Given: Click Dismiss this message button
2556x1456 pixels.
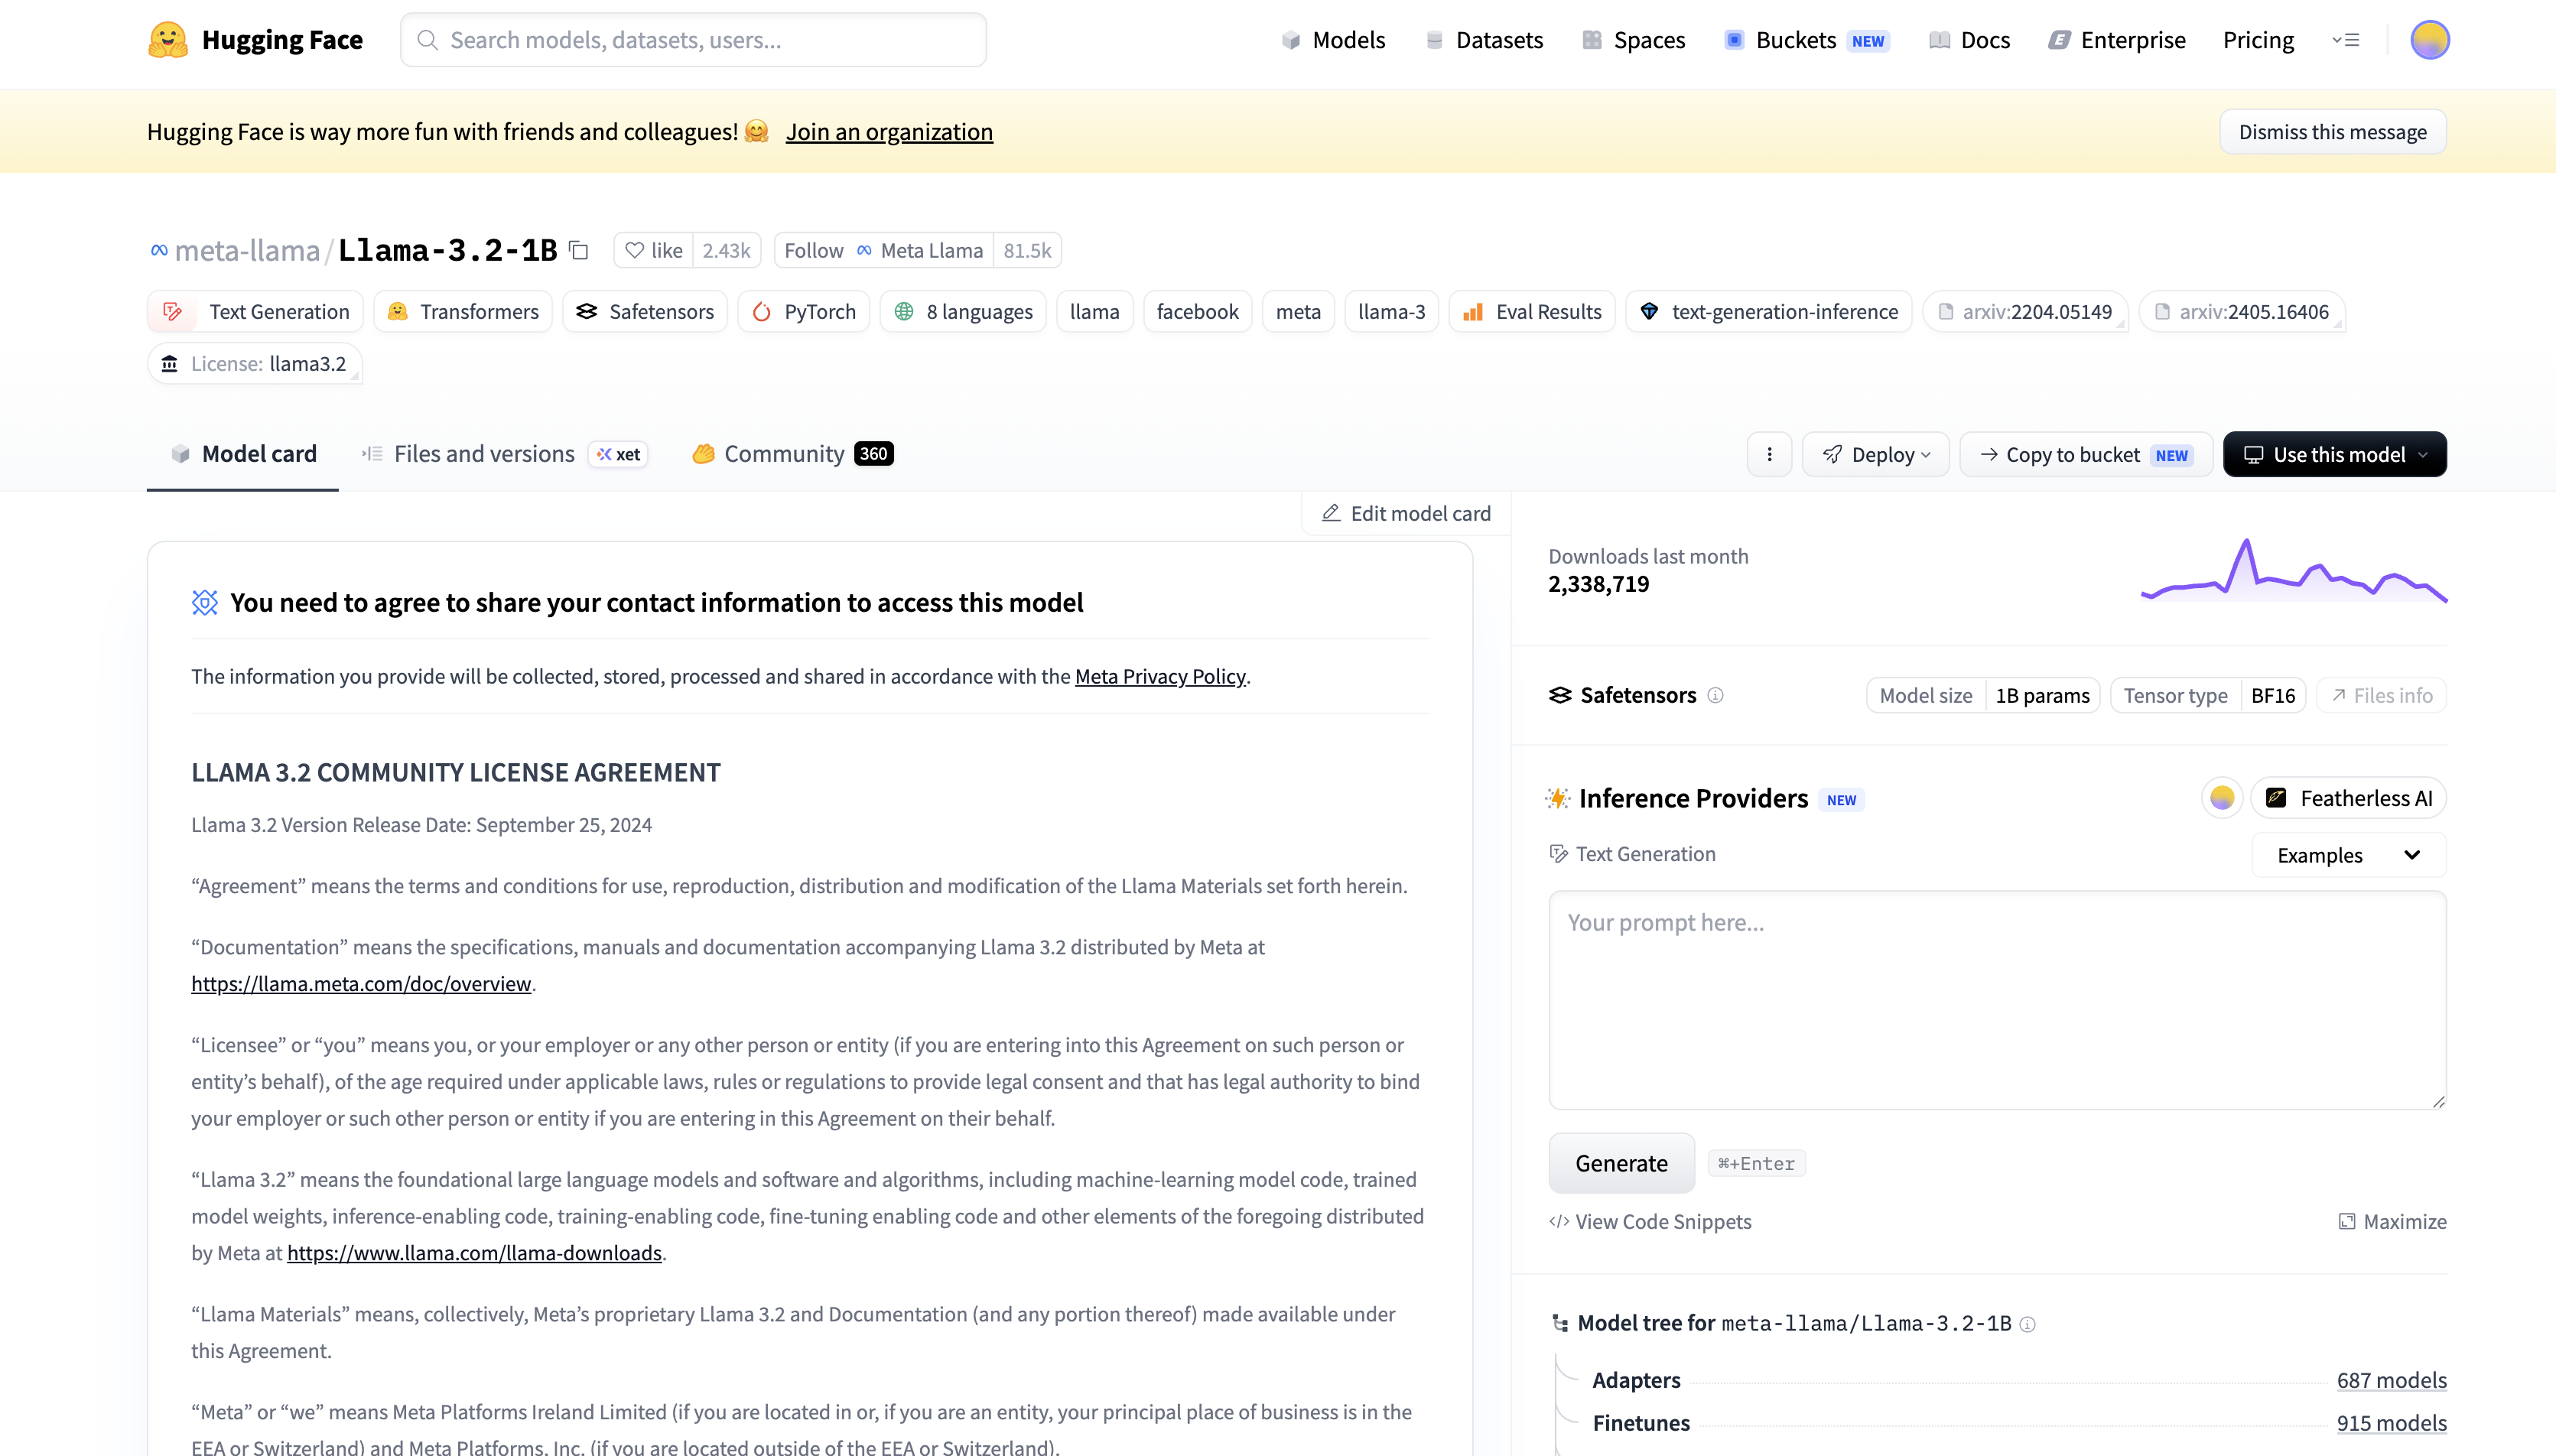Looking at the screenshot, I should [x=2332, y=132].
